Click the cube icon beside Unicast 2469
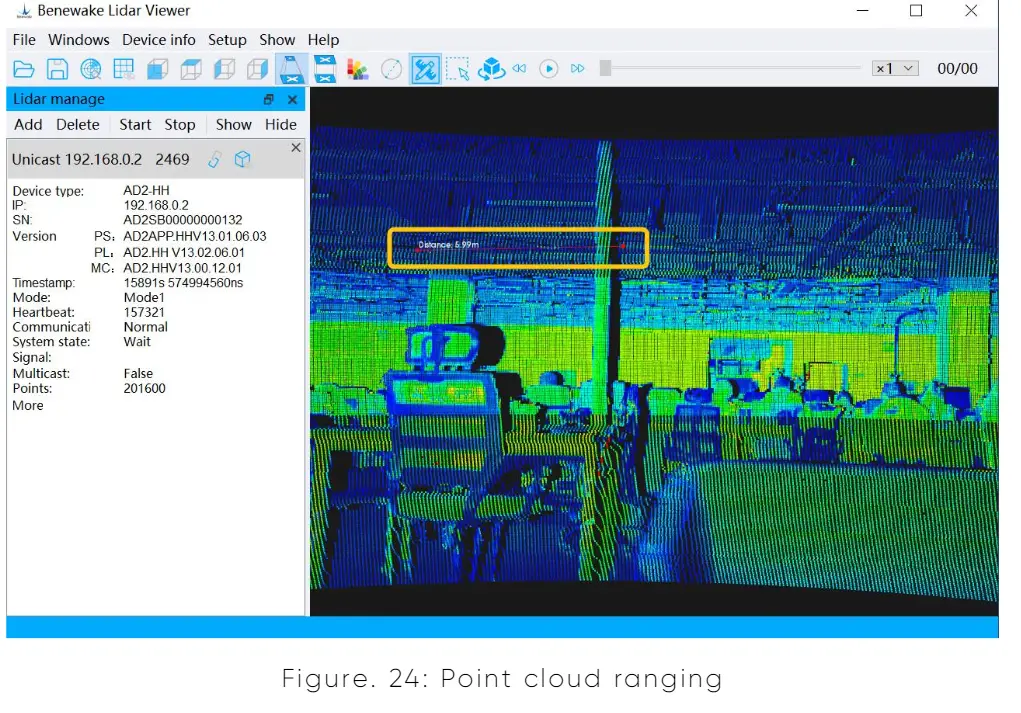Screen dimensions: 1021x713 [242, 160]
